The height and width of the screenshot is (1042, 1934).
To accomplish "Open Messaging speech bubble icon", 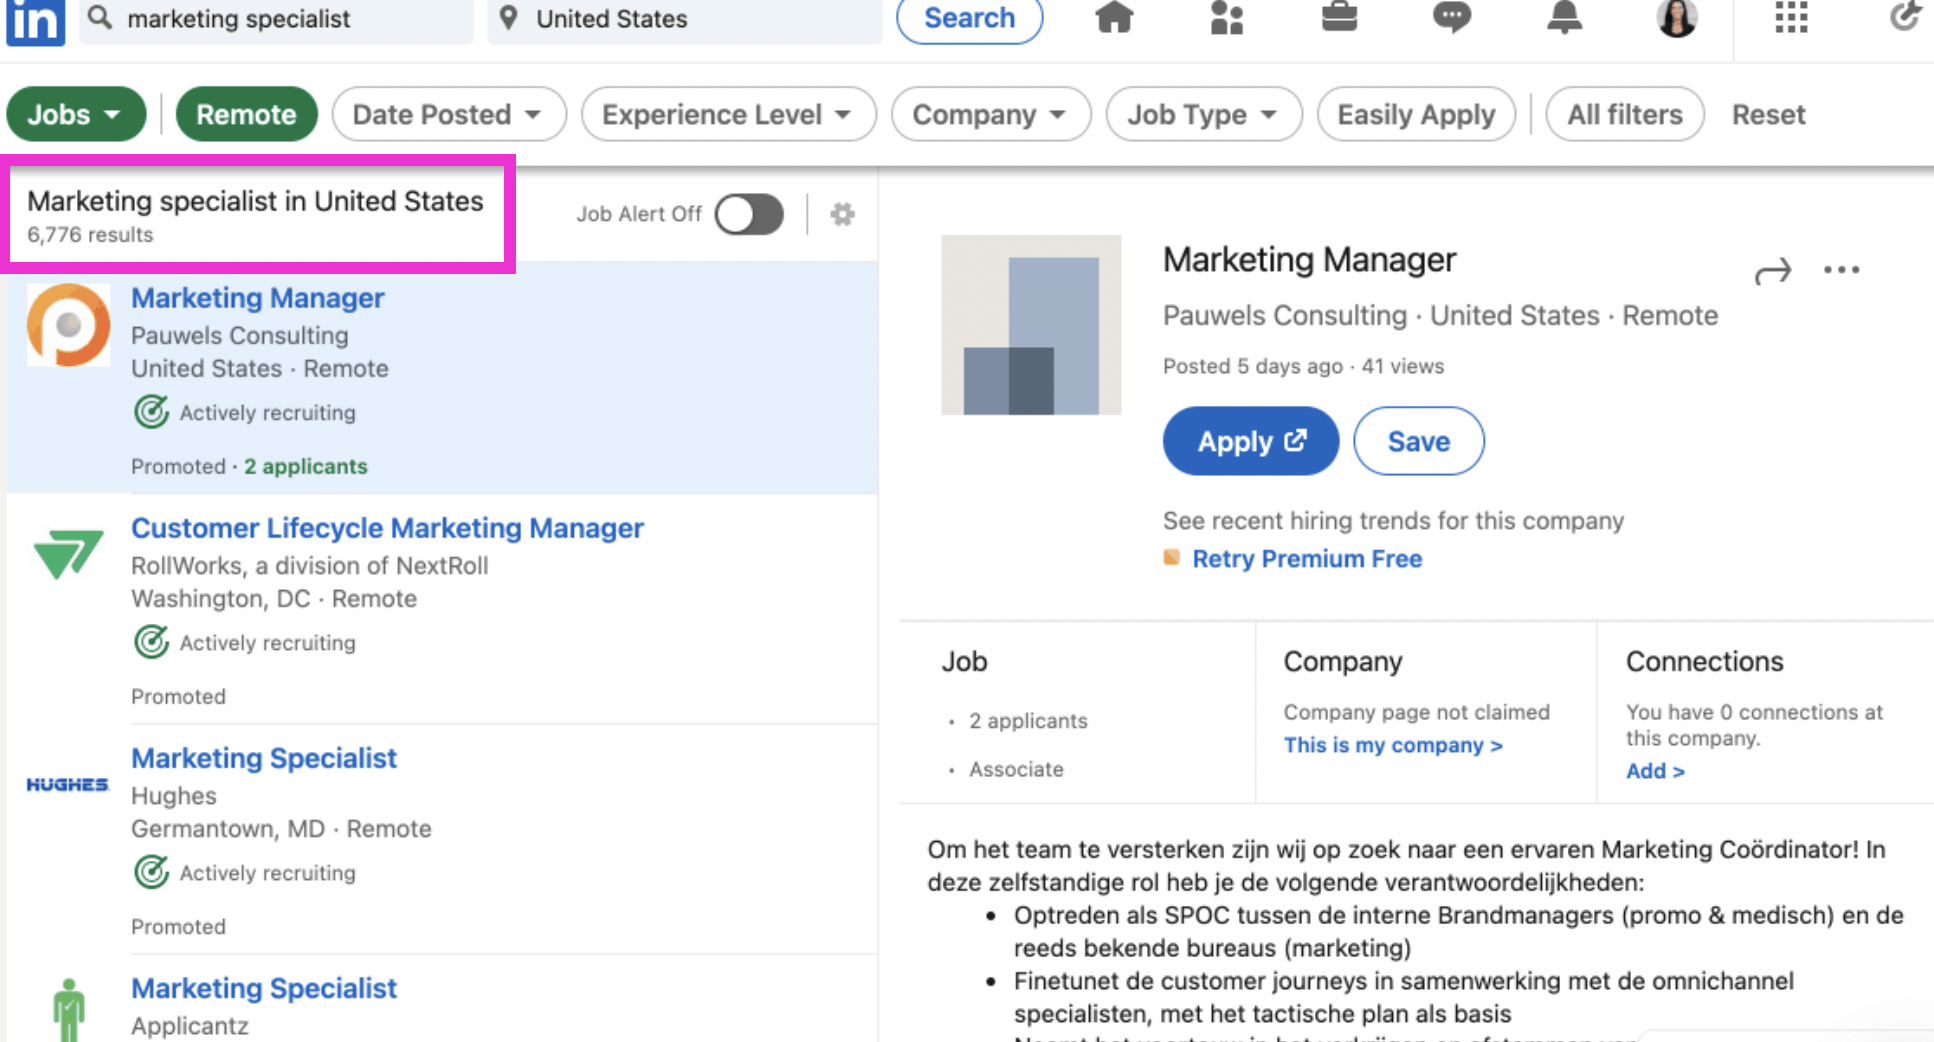I will (1451, 18).
